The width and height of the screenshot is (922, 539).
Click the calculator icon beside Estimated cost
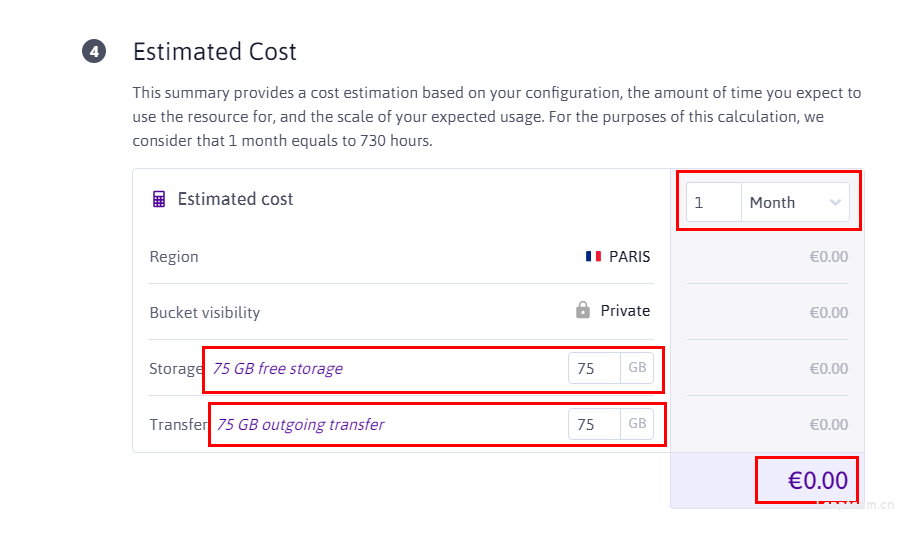click(159, 199)
